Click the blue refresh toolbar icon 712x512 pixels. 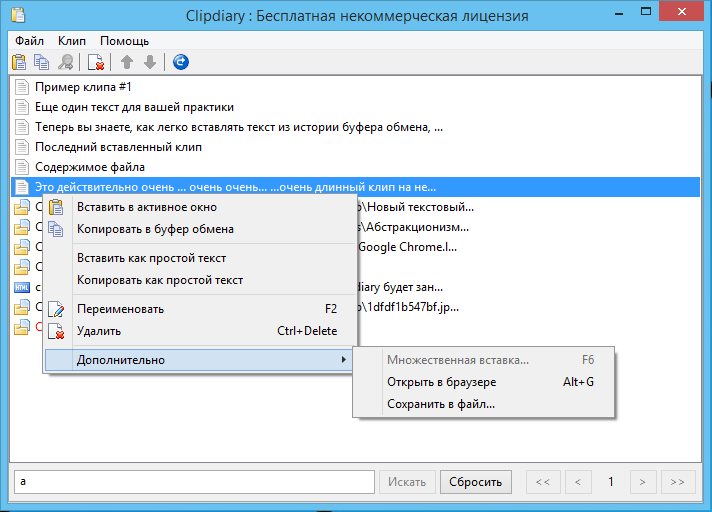pos(181,62)
